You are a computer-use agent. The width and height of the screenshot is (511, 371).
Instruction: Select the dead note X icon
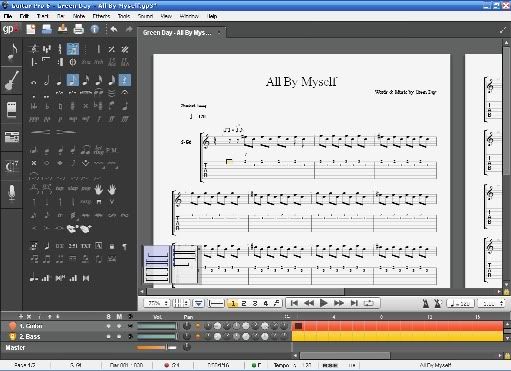[x=34, y=163]
